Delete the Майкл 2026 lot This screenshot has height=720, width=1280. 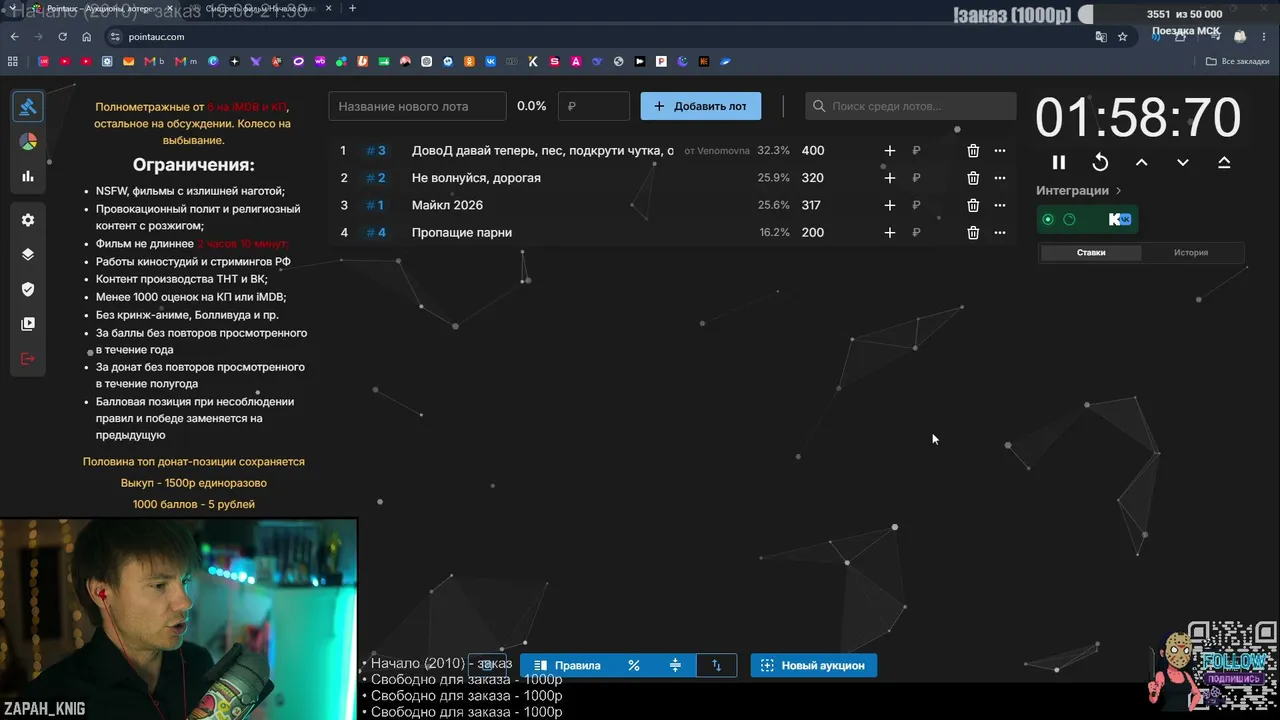973,205
